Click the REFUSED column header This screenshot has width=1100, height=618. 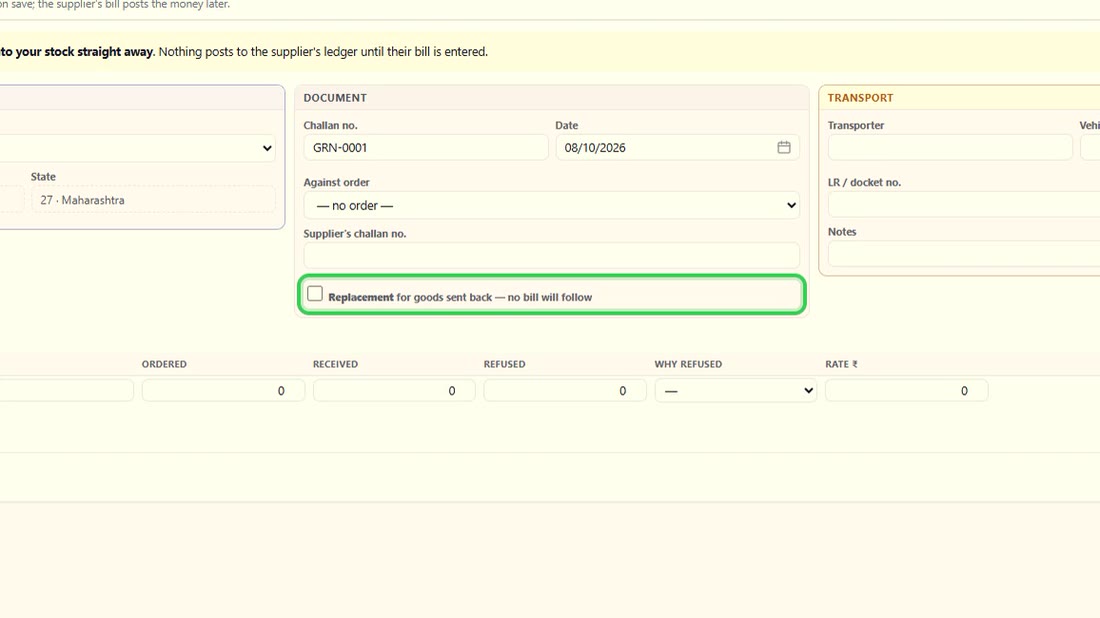click(x=504, y=364)
